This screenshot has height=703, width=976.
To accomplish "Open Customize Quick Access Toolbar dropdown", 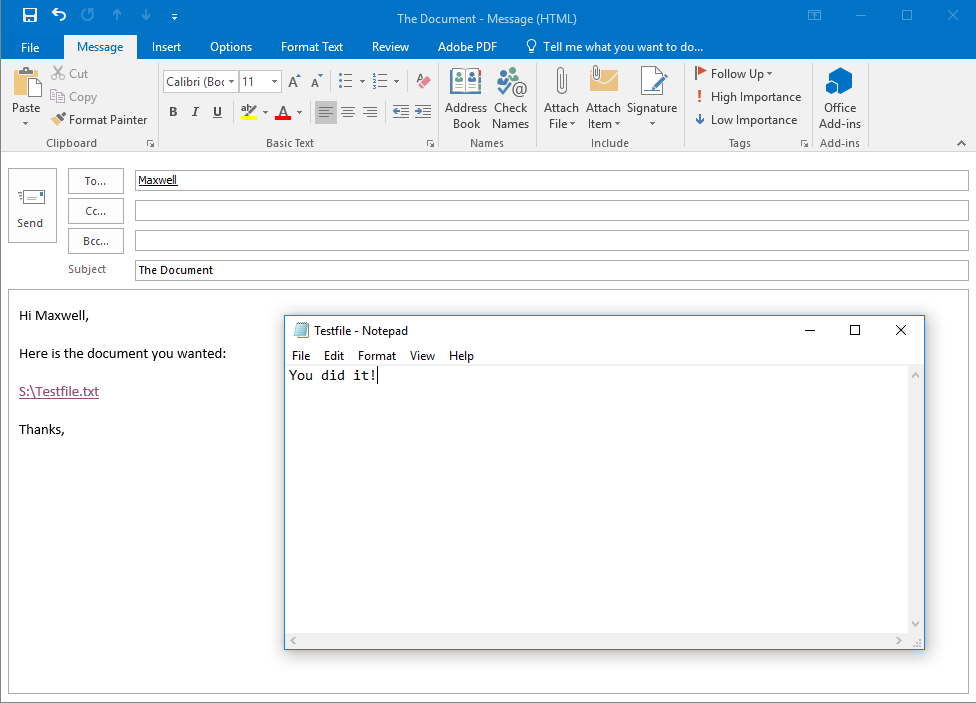I will 174,17.
